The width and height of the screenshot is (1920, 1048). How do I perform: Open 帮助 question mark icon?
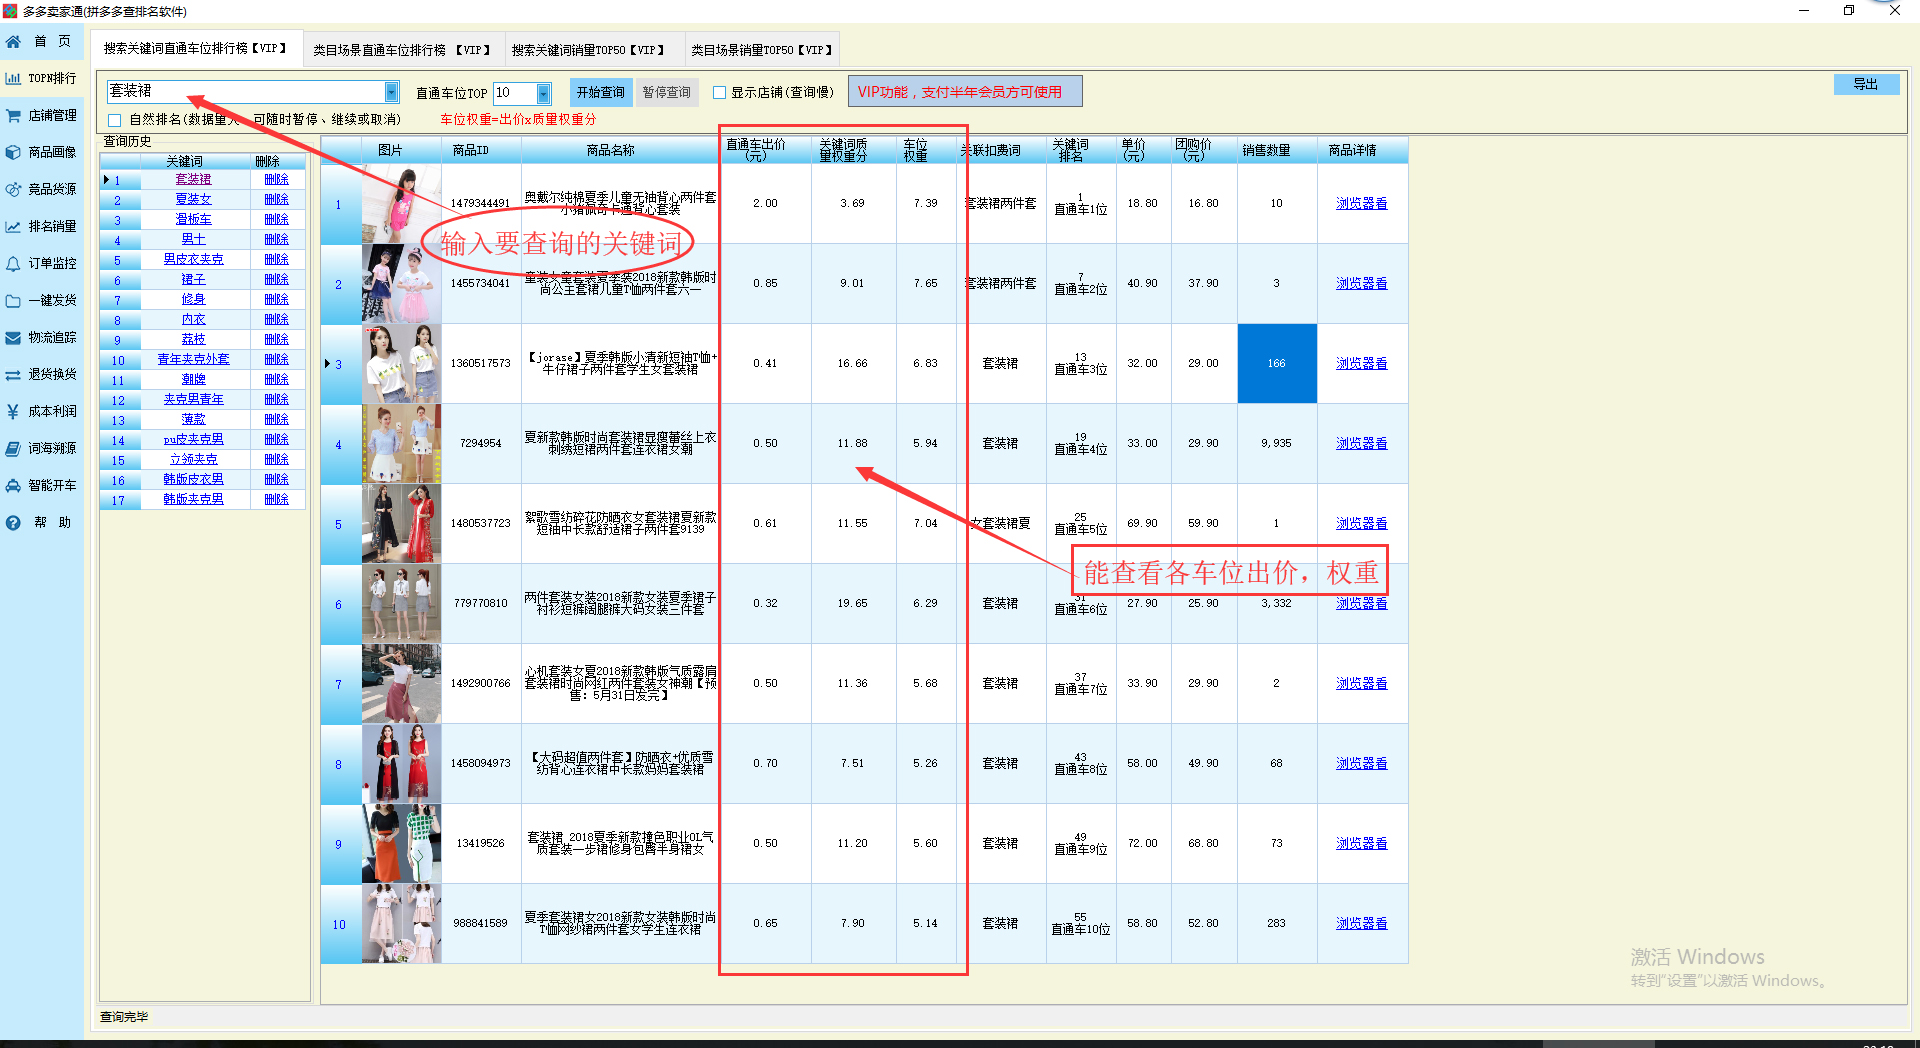13,523
